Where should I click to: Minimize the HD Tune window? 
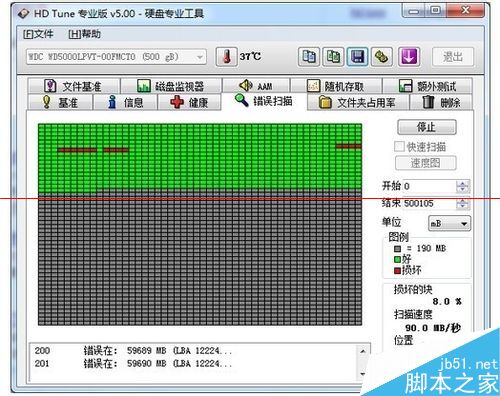pos(414,10)
